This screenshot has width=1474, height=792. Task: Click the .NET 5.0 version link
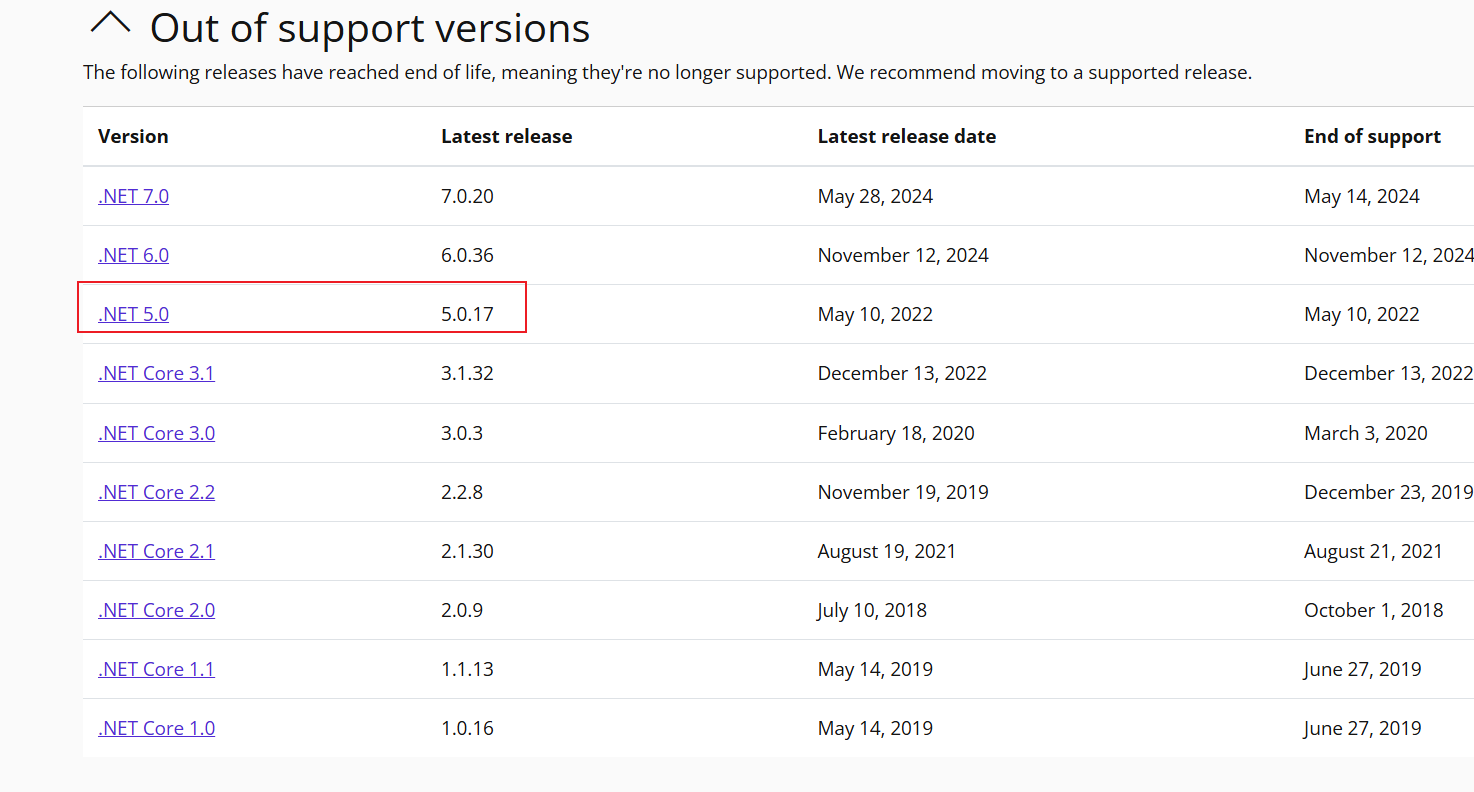(x=133, y=314)
